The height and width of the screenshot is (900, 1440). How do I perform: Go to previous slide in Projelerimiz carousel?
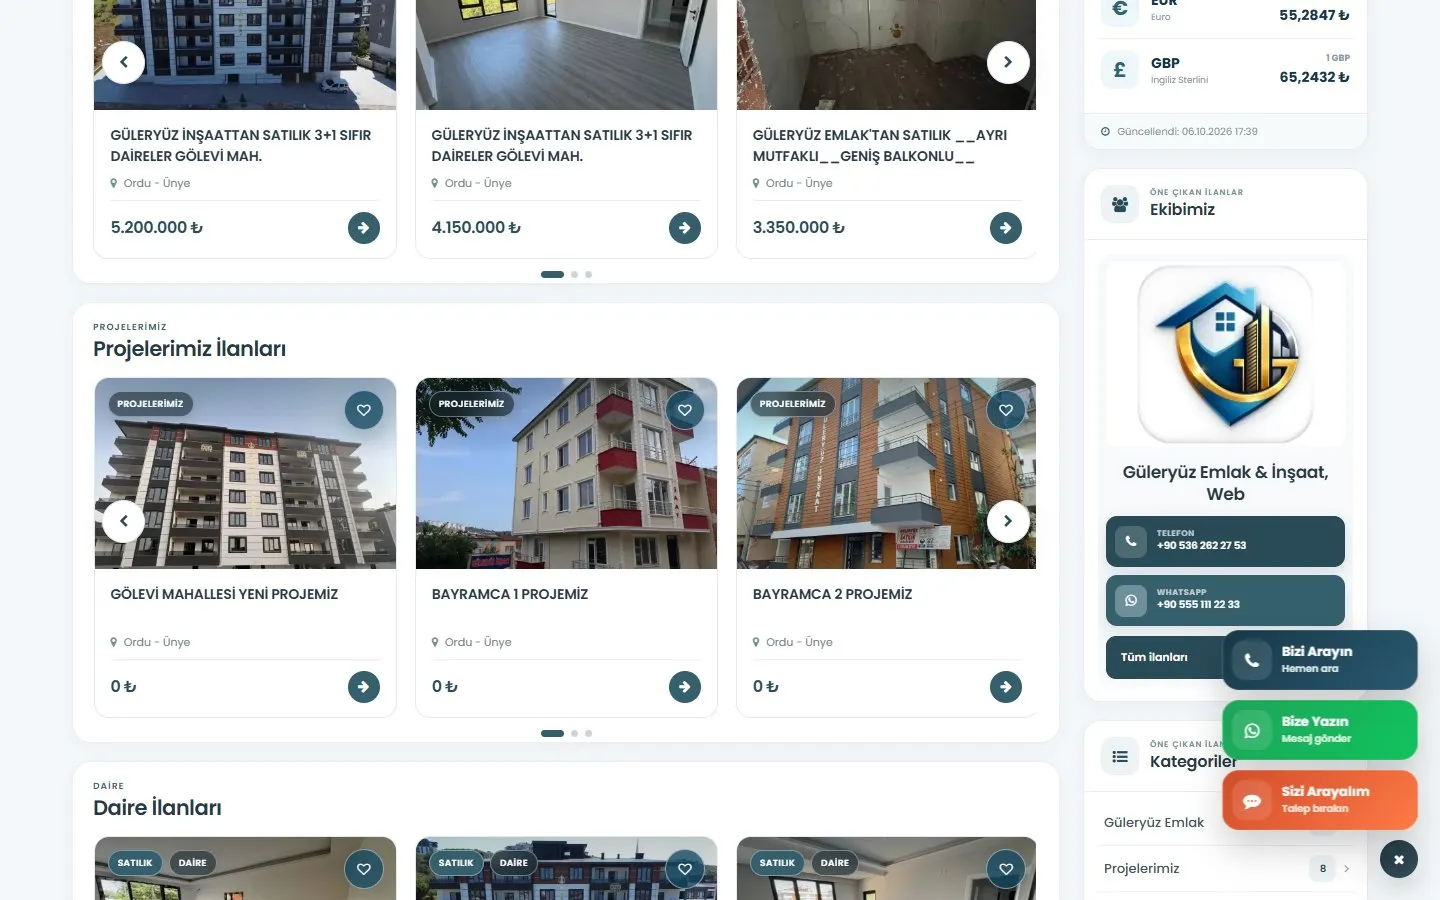[x=124, y=521]
